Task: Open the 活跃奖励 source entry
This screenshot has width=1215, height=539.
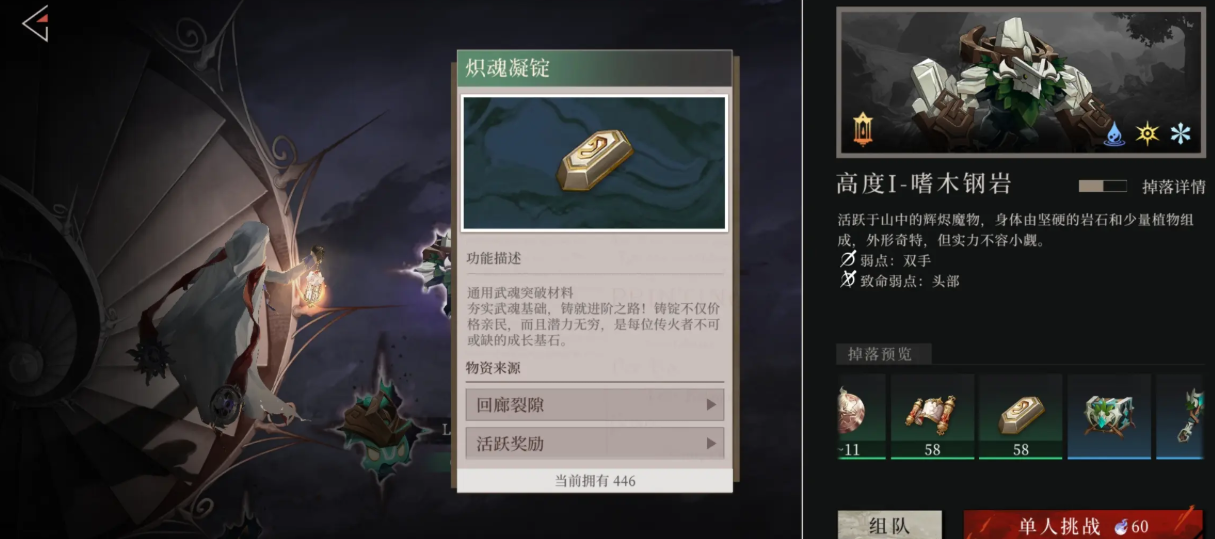Action: coord(595,443)
